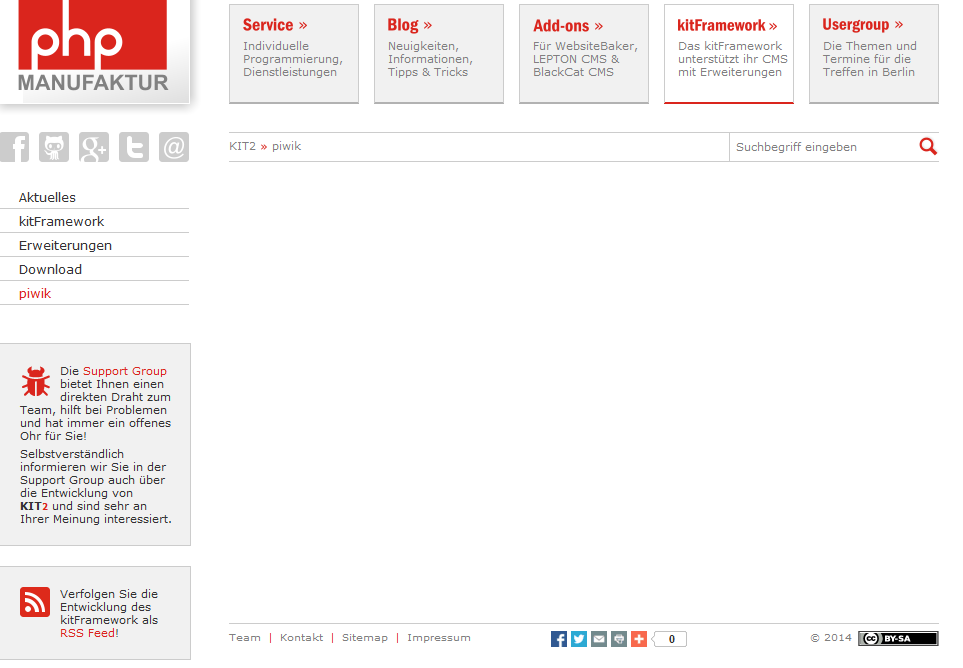Select Aktuelles in the side menu
This screenshot has width=963, height=668.
click(x=95, y=198)
